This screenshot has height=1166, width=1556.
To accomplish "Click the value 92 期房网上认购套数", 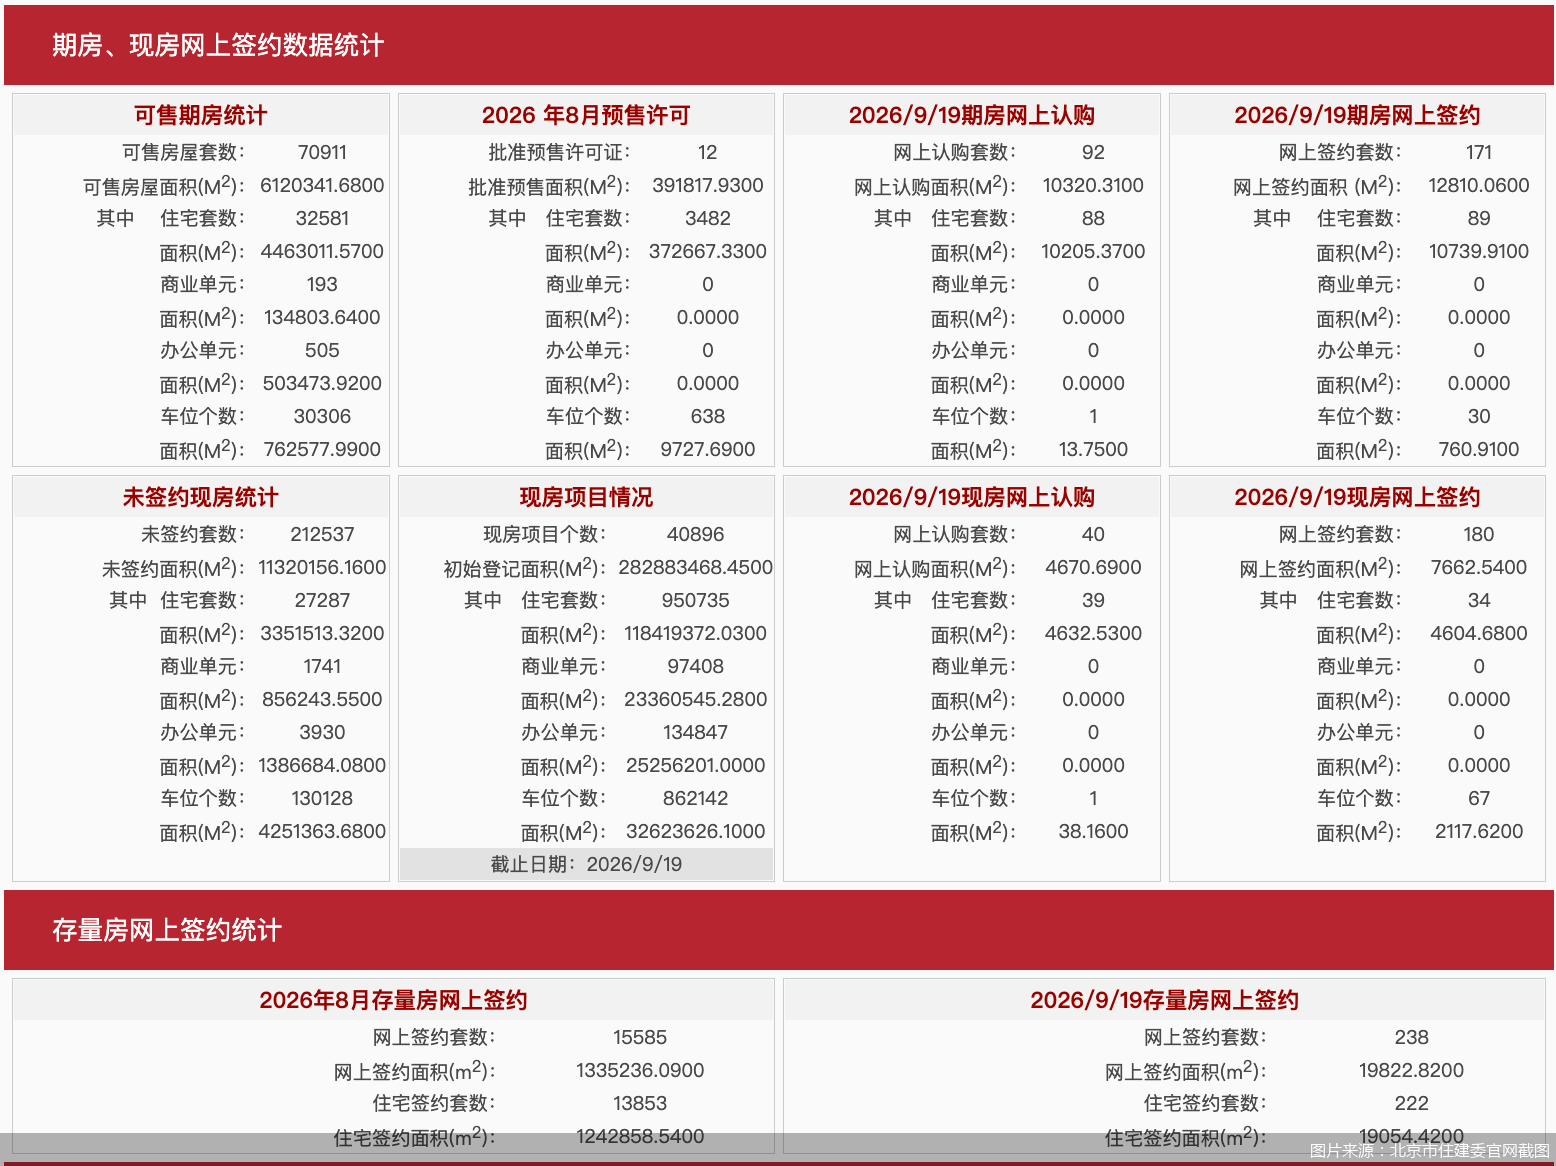I will (x=1093, y=152).
